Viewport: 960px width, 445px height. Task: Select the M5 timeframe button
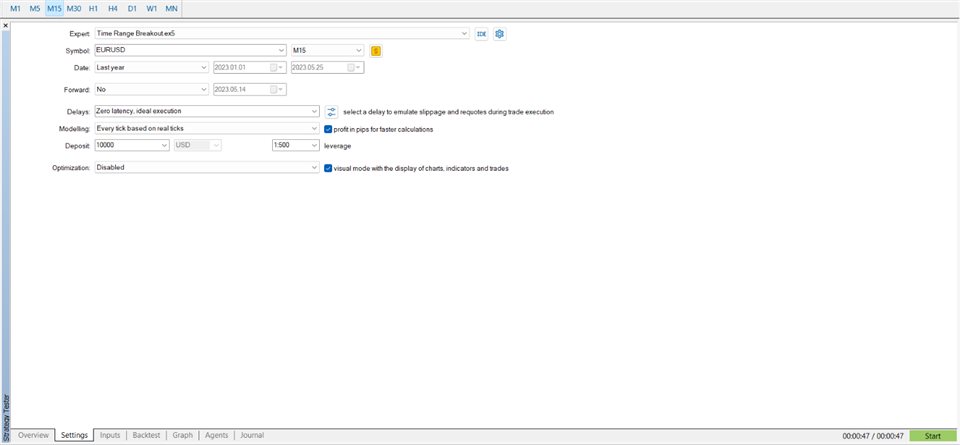click(x=35, y=9)
